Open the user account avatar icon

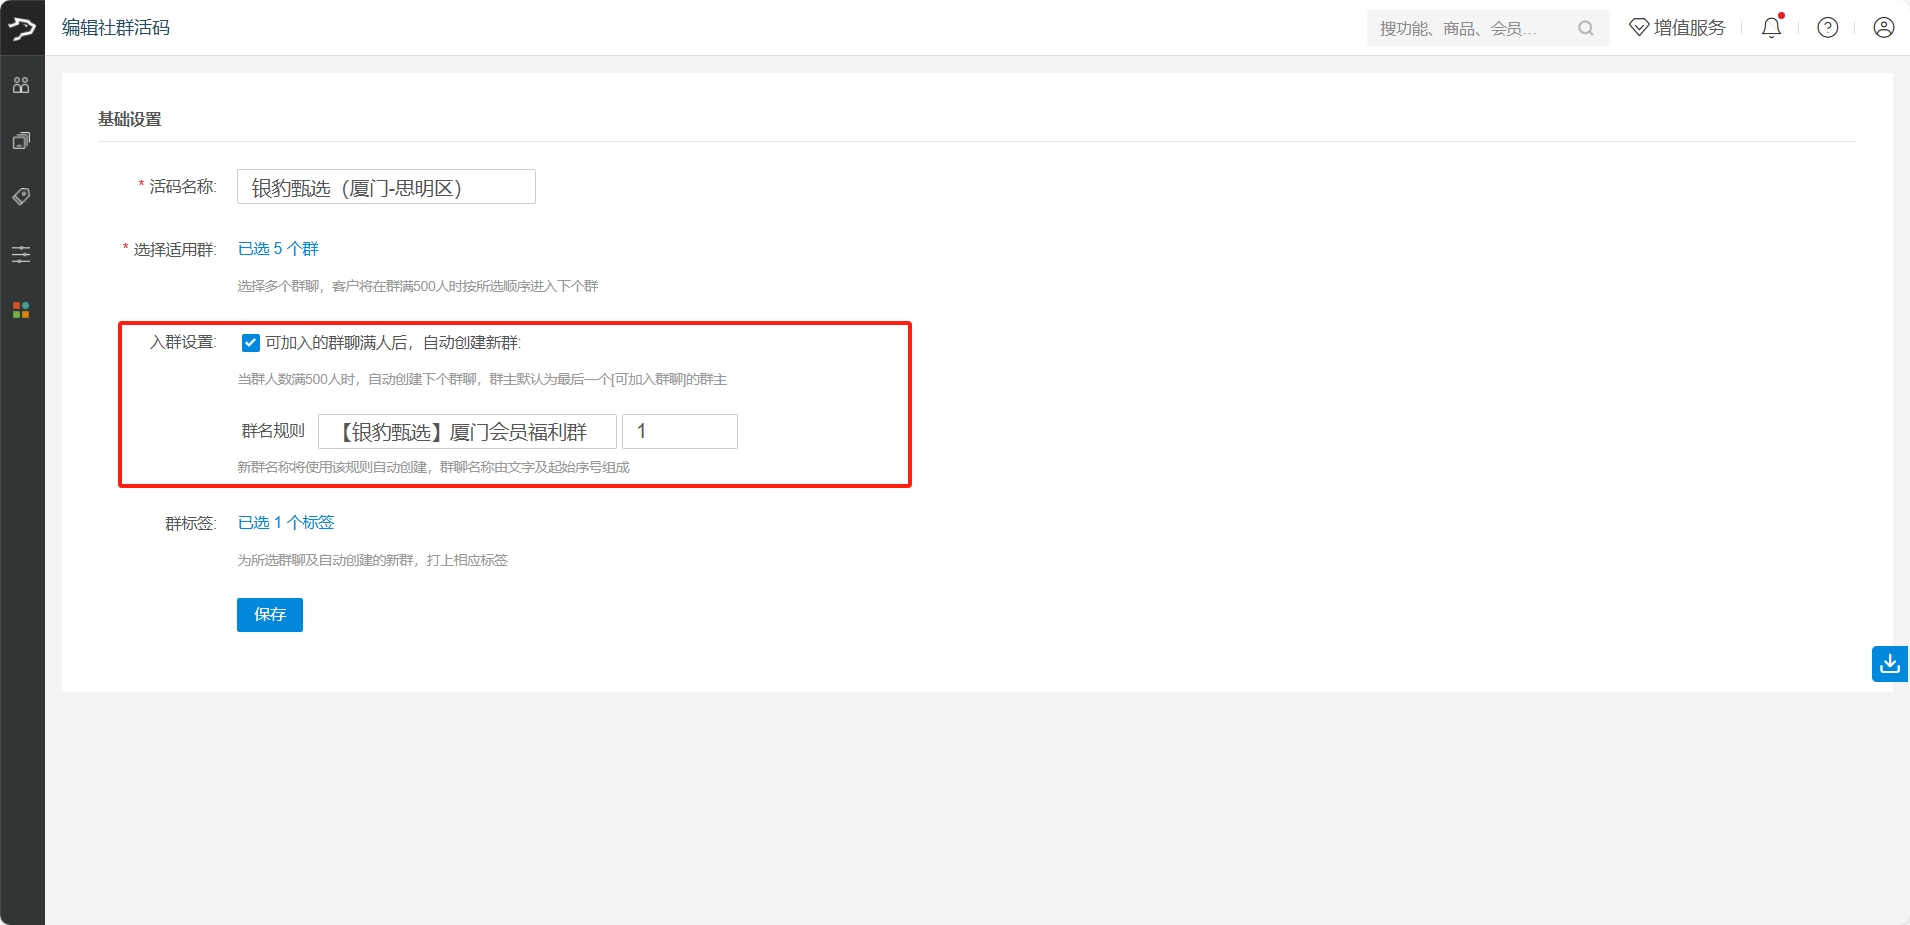click(1883, 28)
